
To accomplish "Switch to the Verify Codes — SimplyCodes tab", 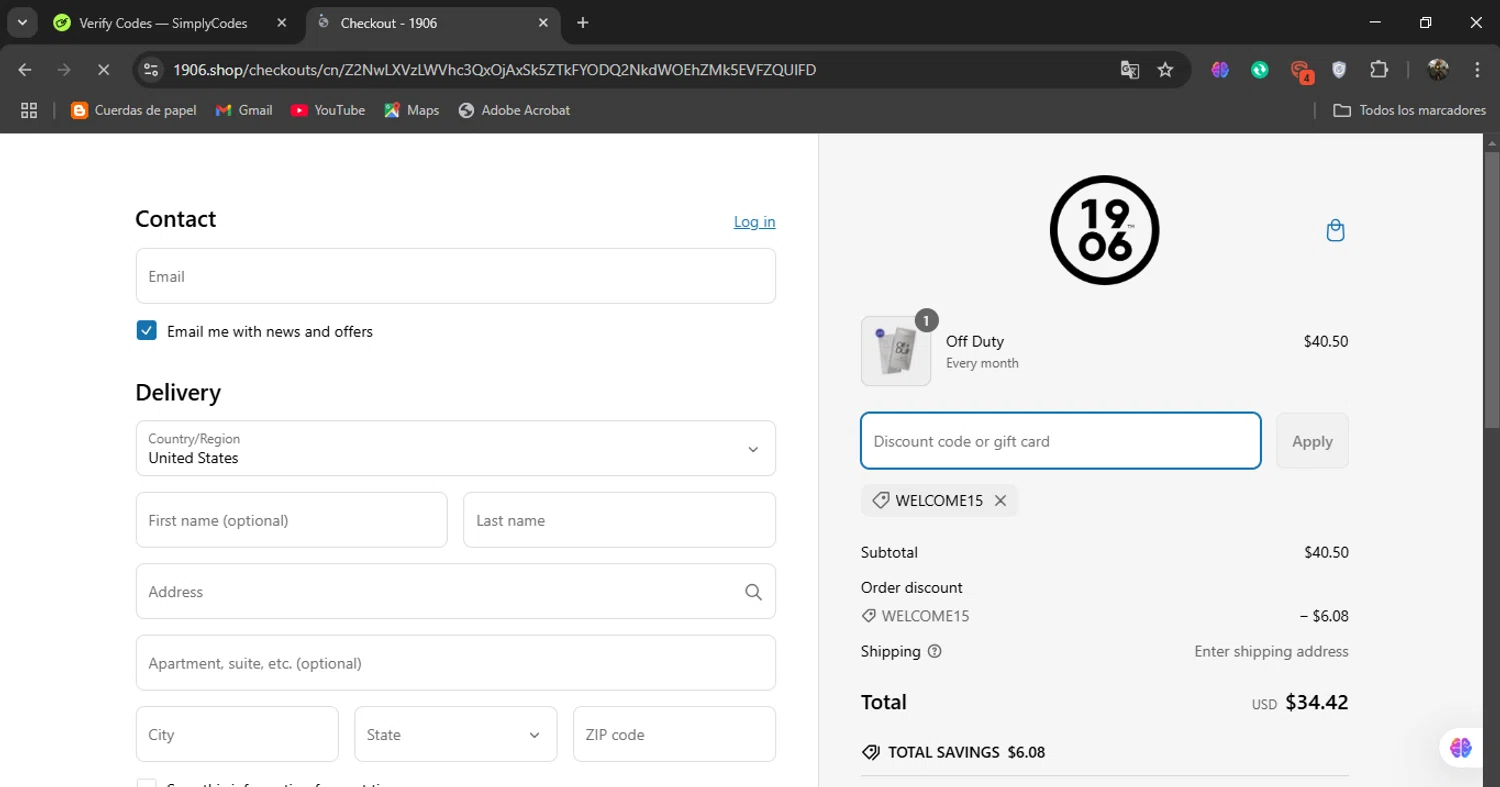I will [x=165, y=23].
